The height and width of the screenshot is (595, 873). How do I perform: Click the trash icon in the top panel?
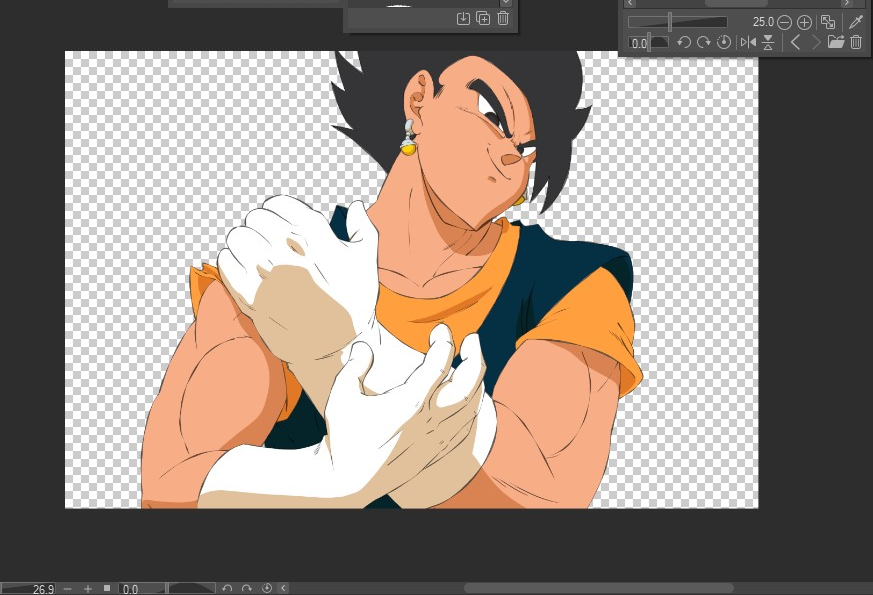pos(503,18)
